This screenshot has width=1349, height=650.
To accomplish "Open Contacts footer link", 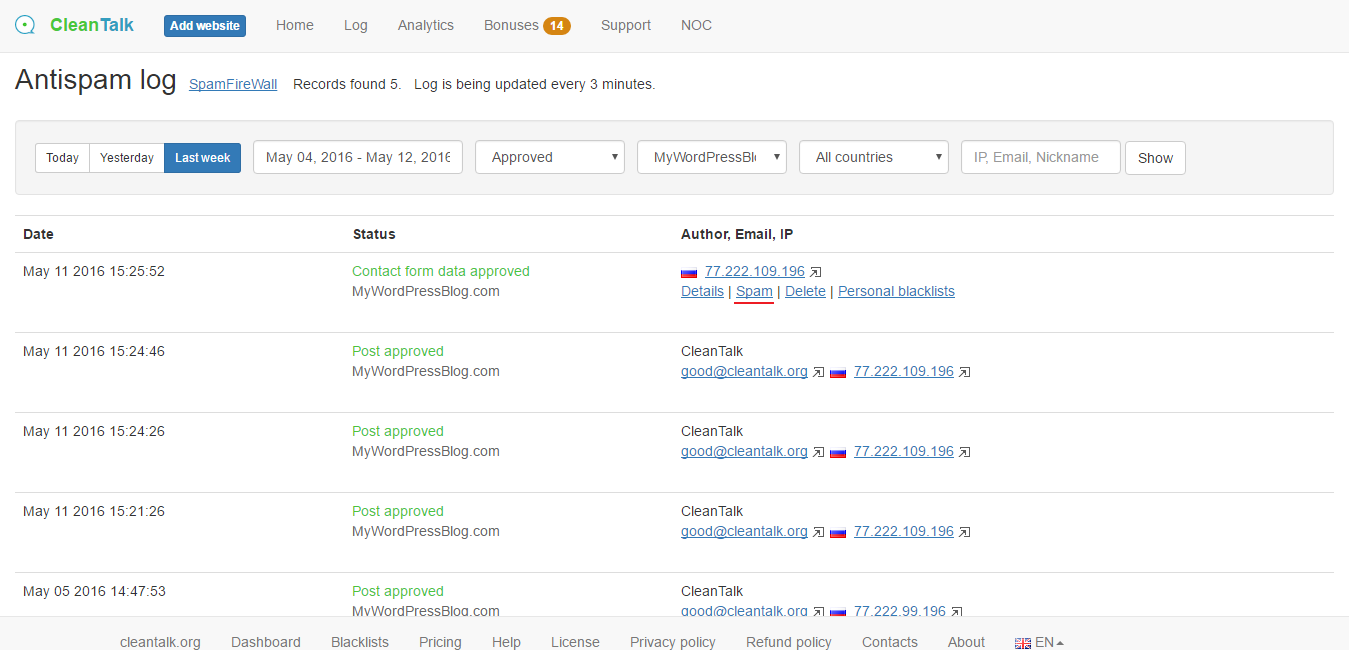I will [x=890, y=642].
